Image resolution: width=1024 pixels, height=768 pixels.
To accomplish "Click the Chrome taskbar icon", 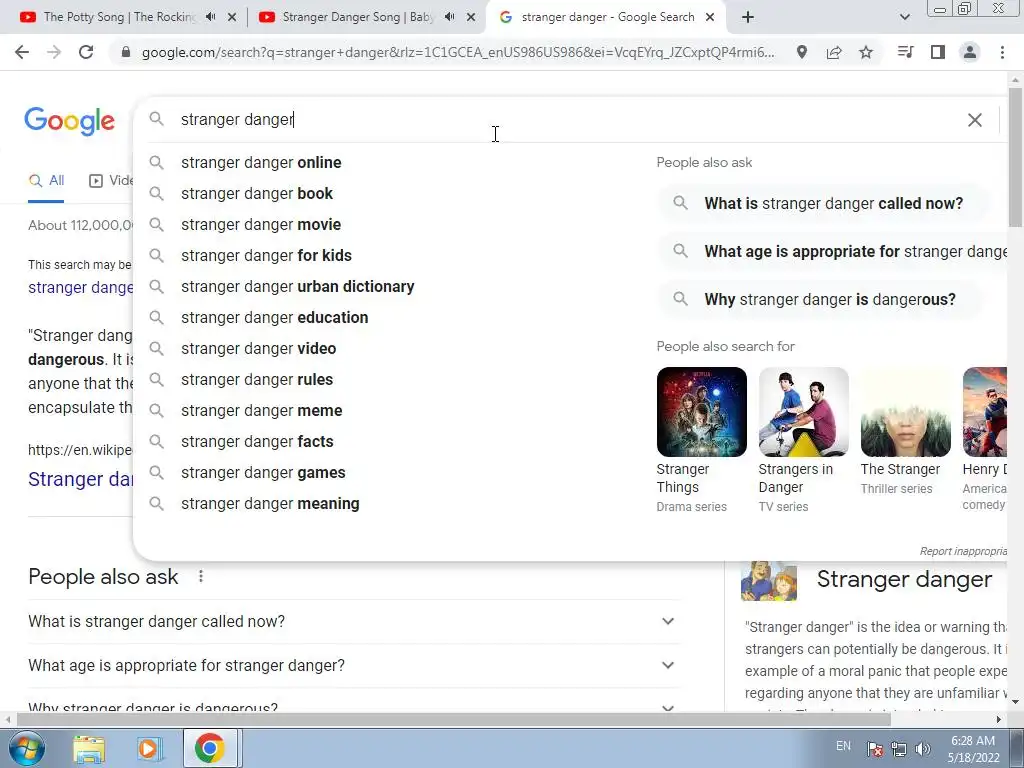I will pos(209,749).
